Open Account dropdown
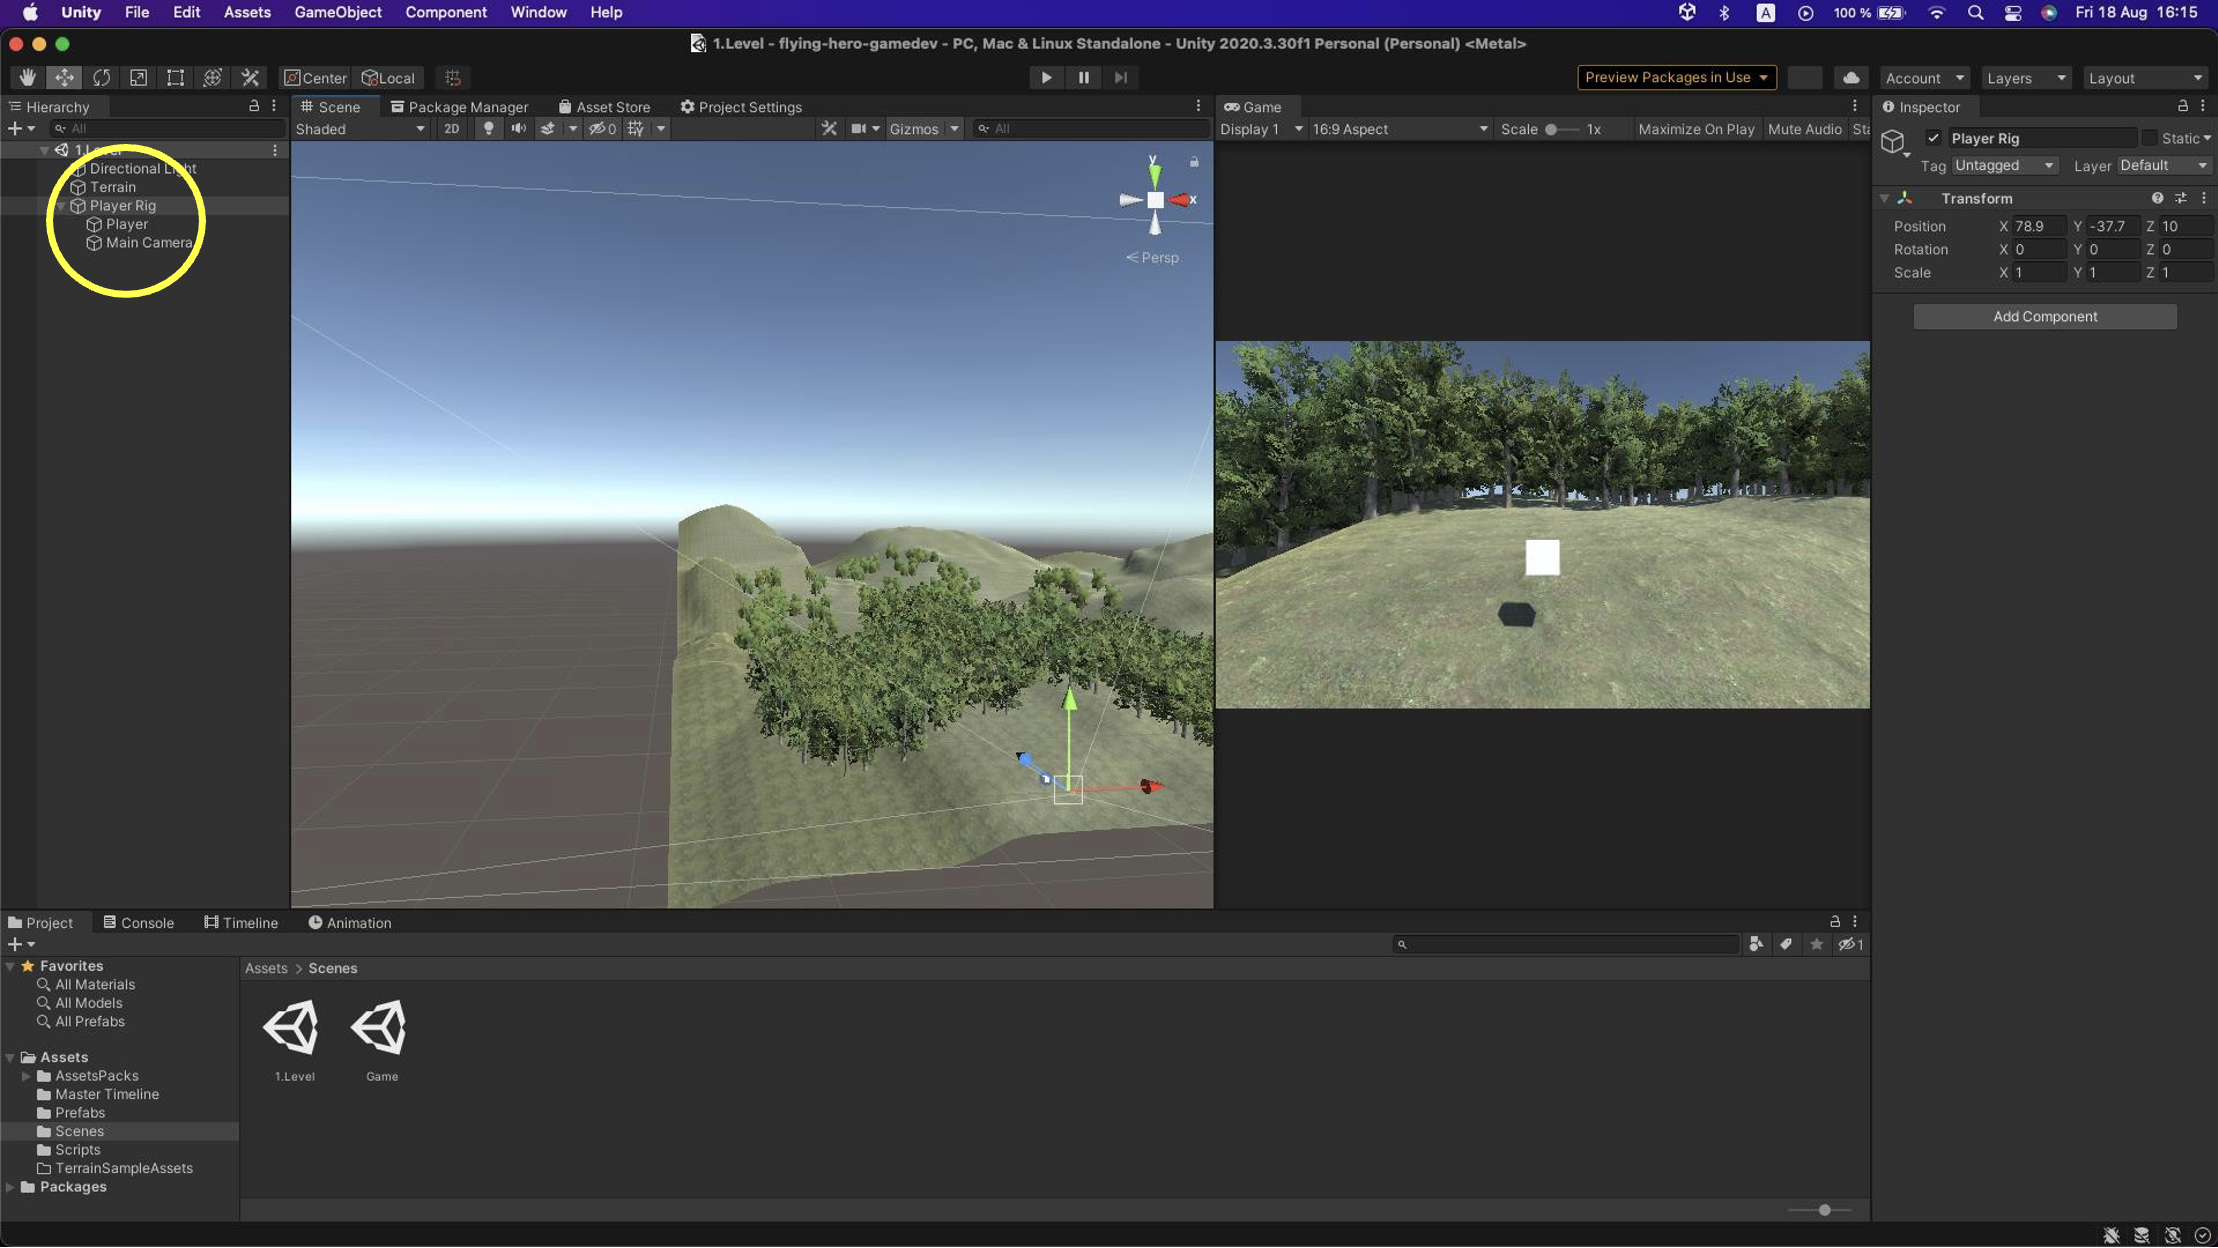 [x=1924, y=77]
